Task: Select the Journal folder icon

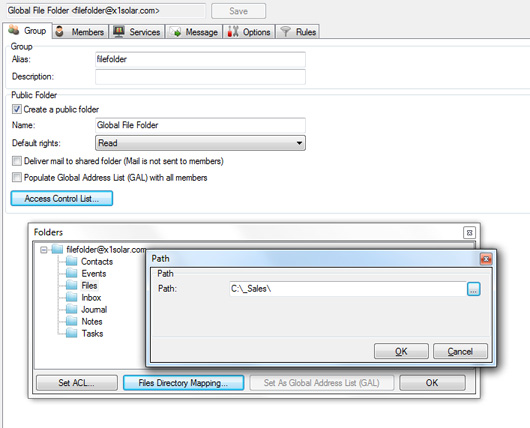Action: coord(71,309)
